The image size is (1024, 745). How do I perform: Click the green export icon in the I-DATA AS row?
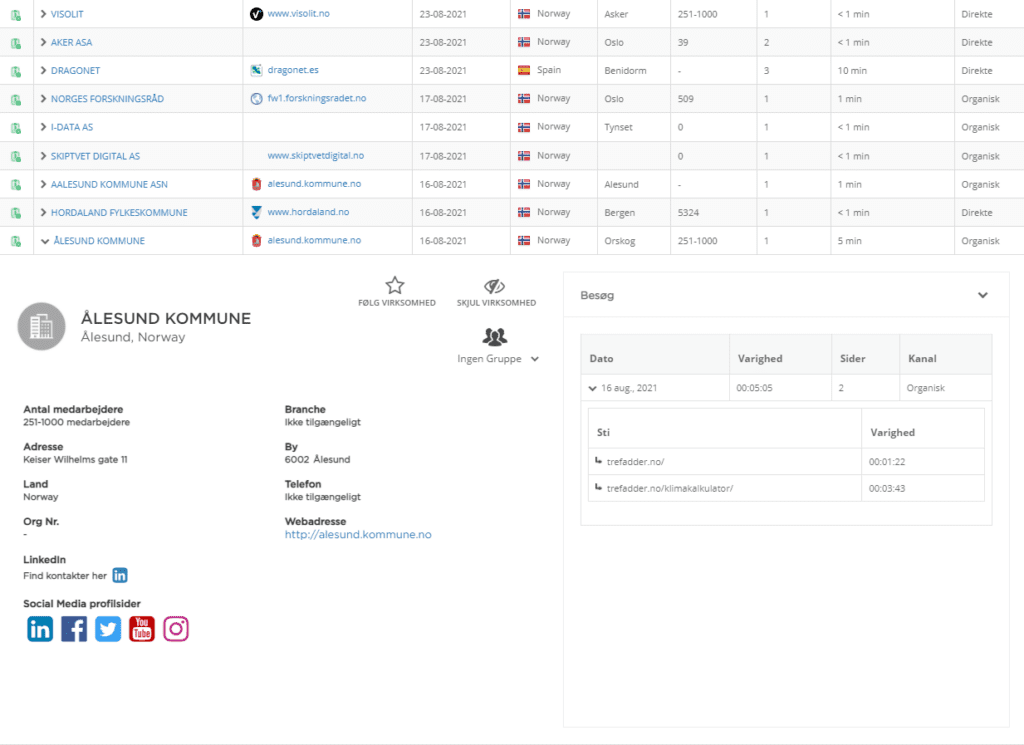point(16,128)
